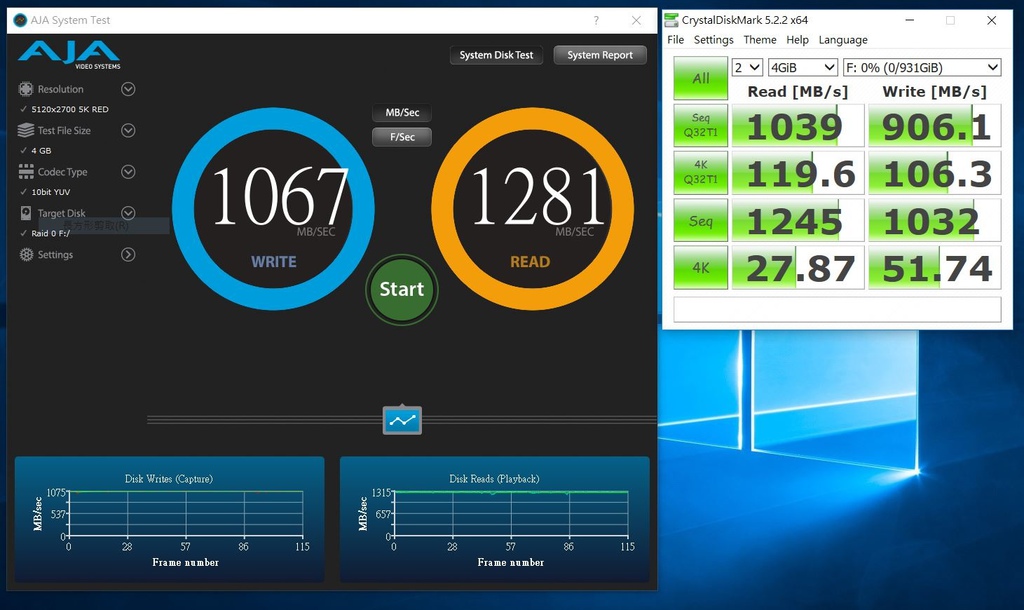Open the File menu in CrystalDiskMark
The image size is (1024, 610).
point(675,40)
